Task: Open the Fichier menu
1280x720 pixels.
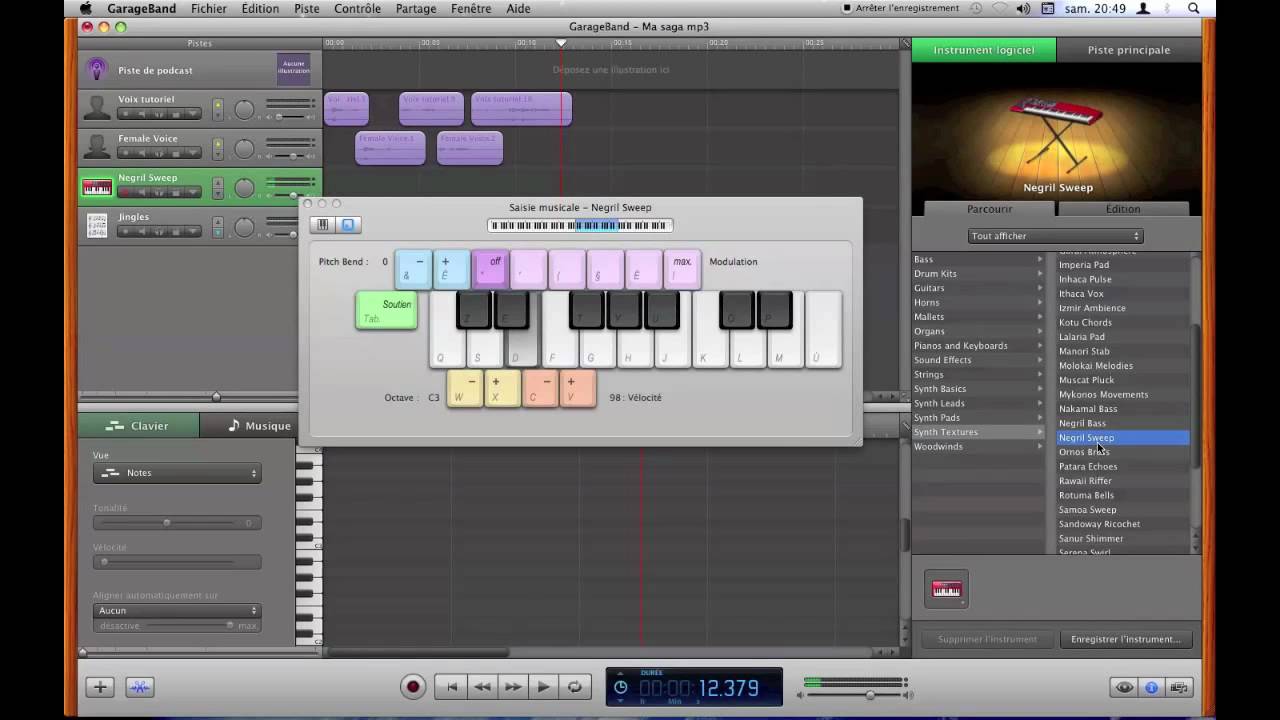Action: 209,9
